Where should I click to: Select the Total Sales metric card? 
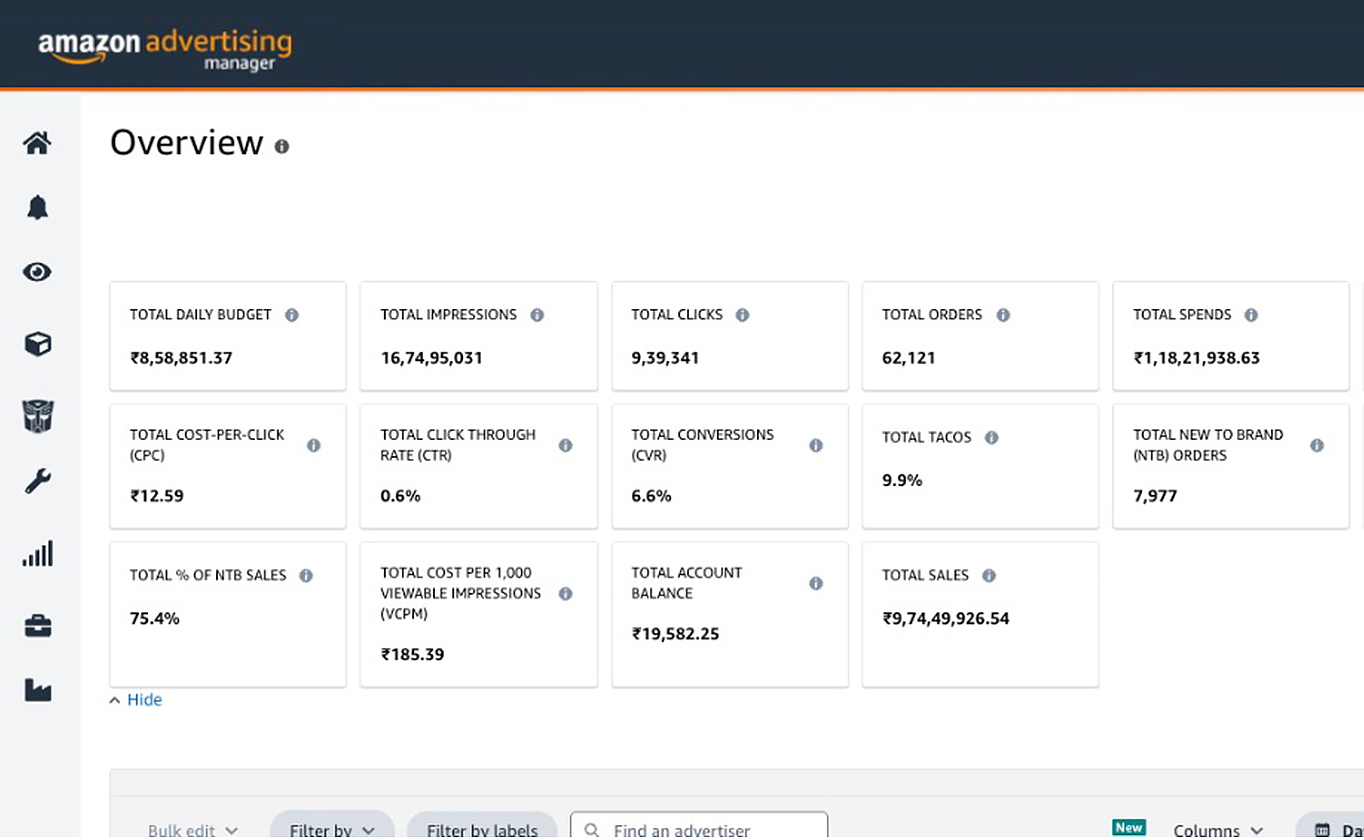pyautogui.click(x=980, y=614)
